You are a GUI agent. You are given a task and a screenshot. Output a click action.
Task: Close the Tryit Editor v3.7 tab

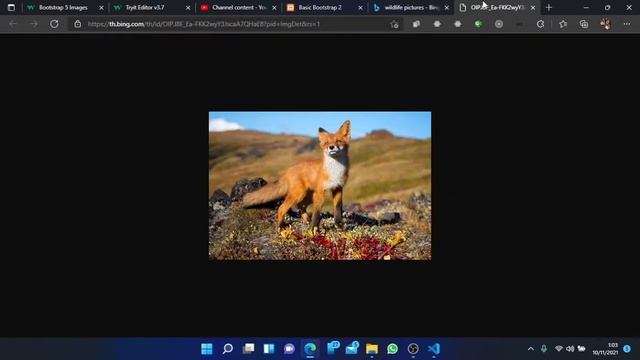[x=188, y=8]
